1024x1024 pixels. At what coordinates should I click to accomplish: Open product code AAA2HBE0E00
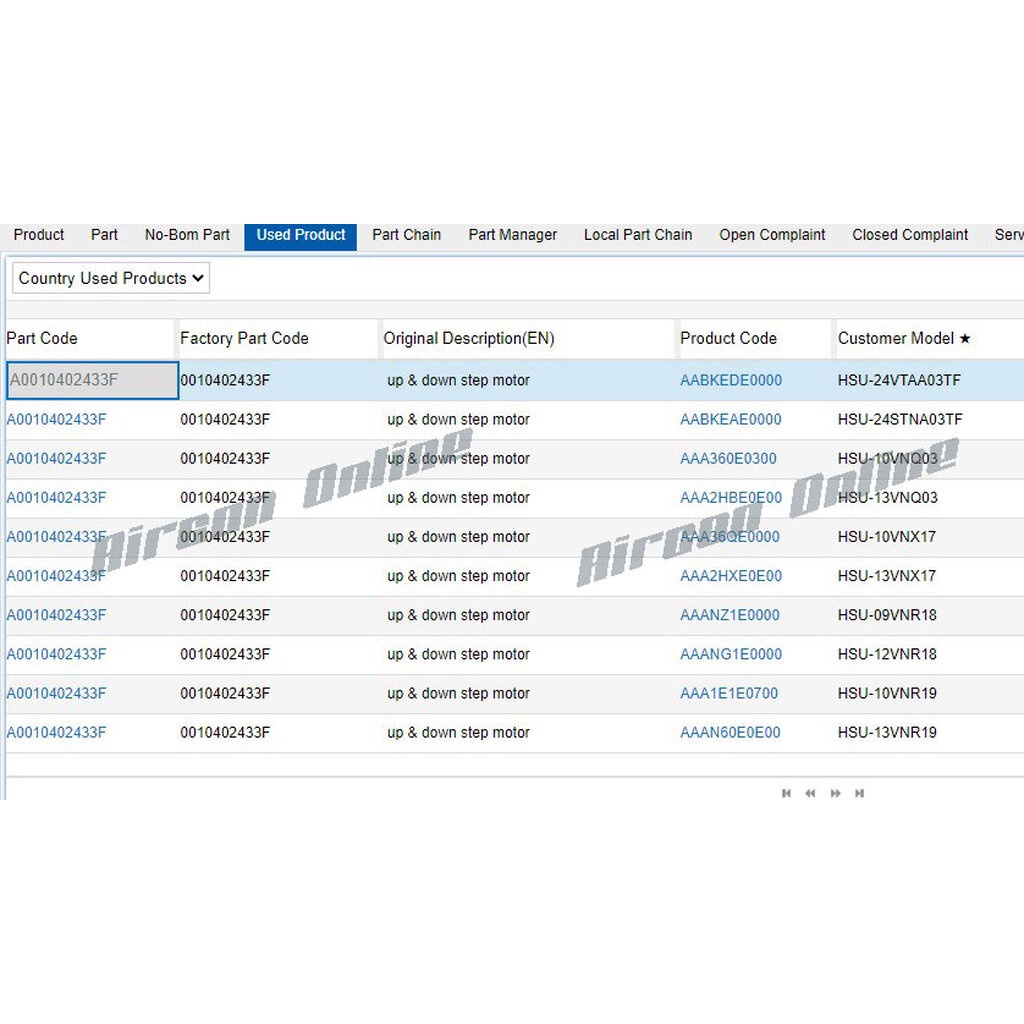731,498
